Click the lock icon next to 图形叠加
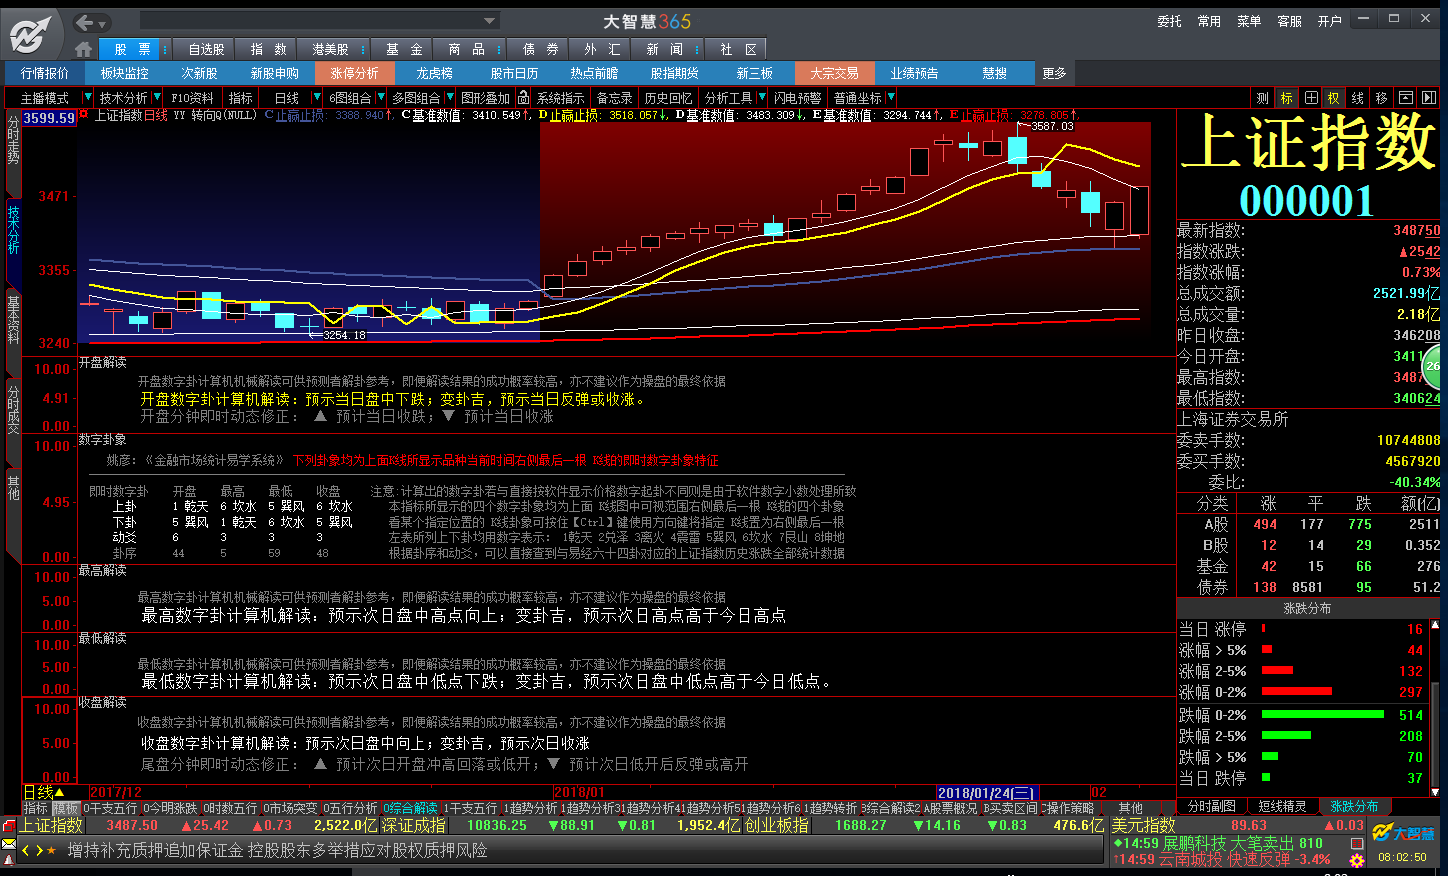Screen dimensions: 1448x876 pos(523,97)
